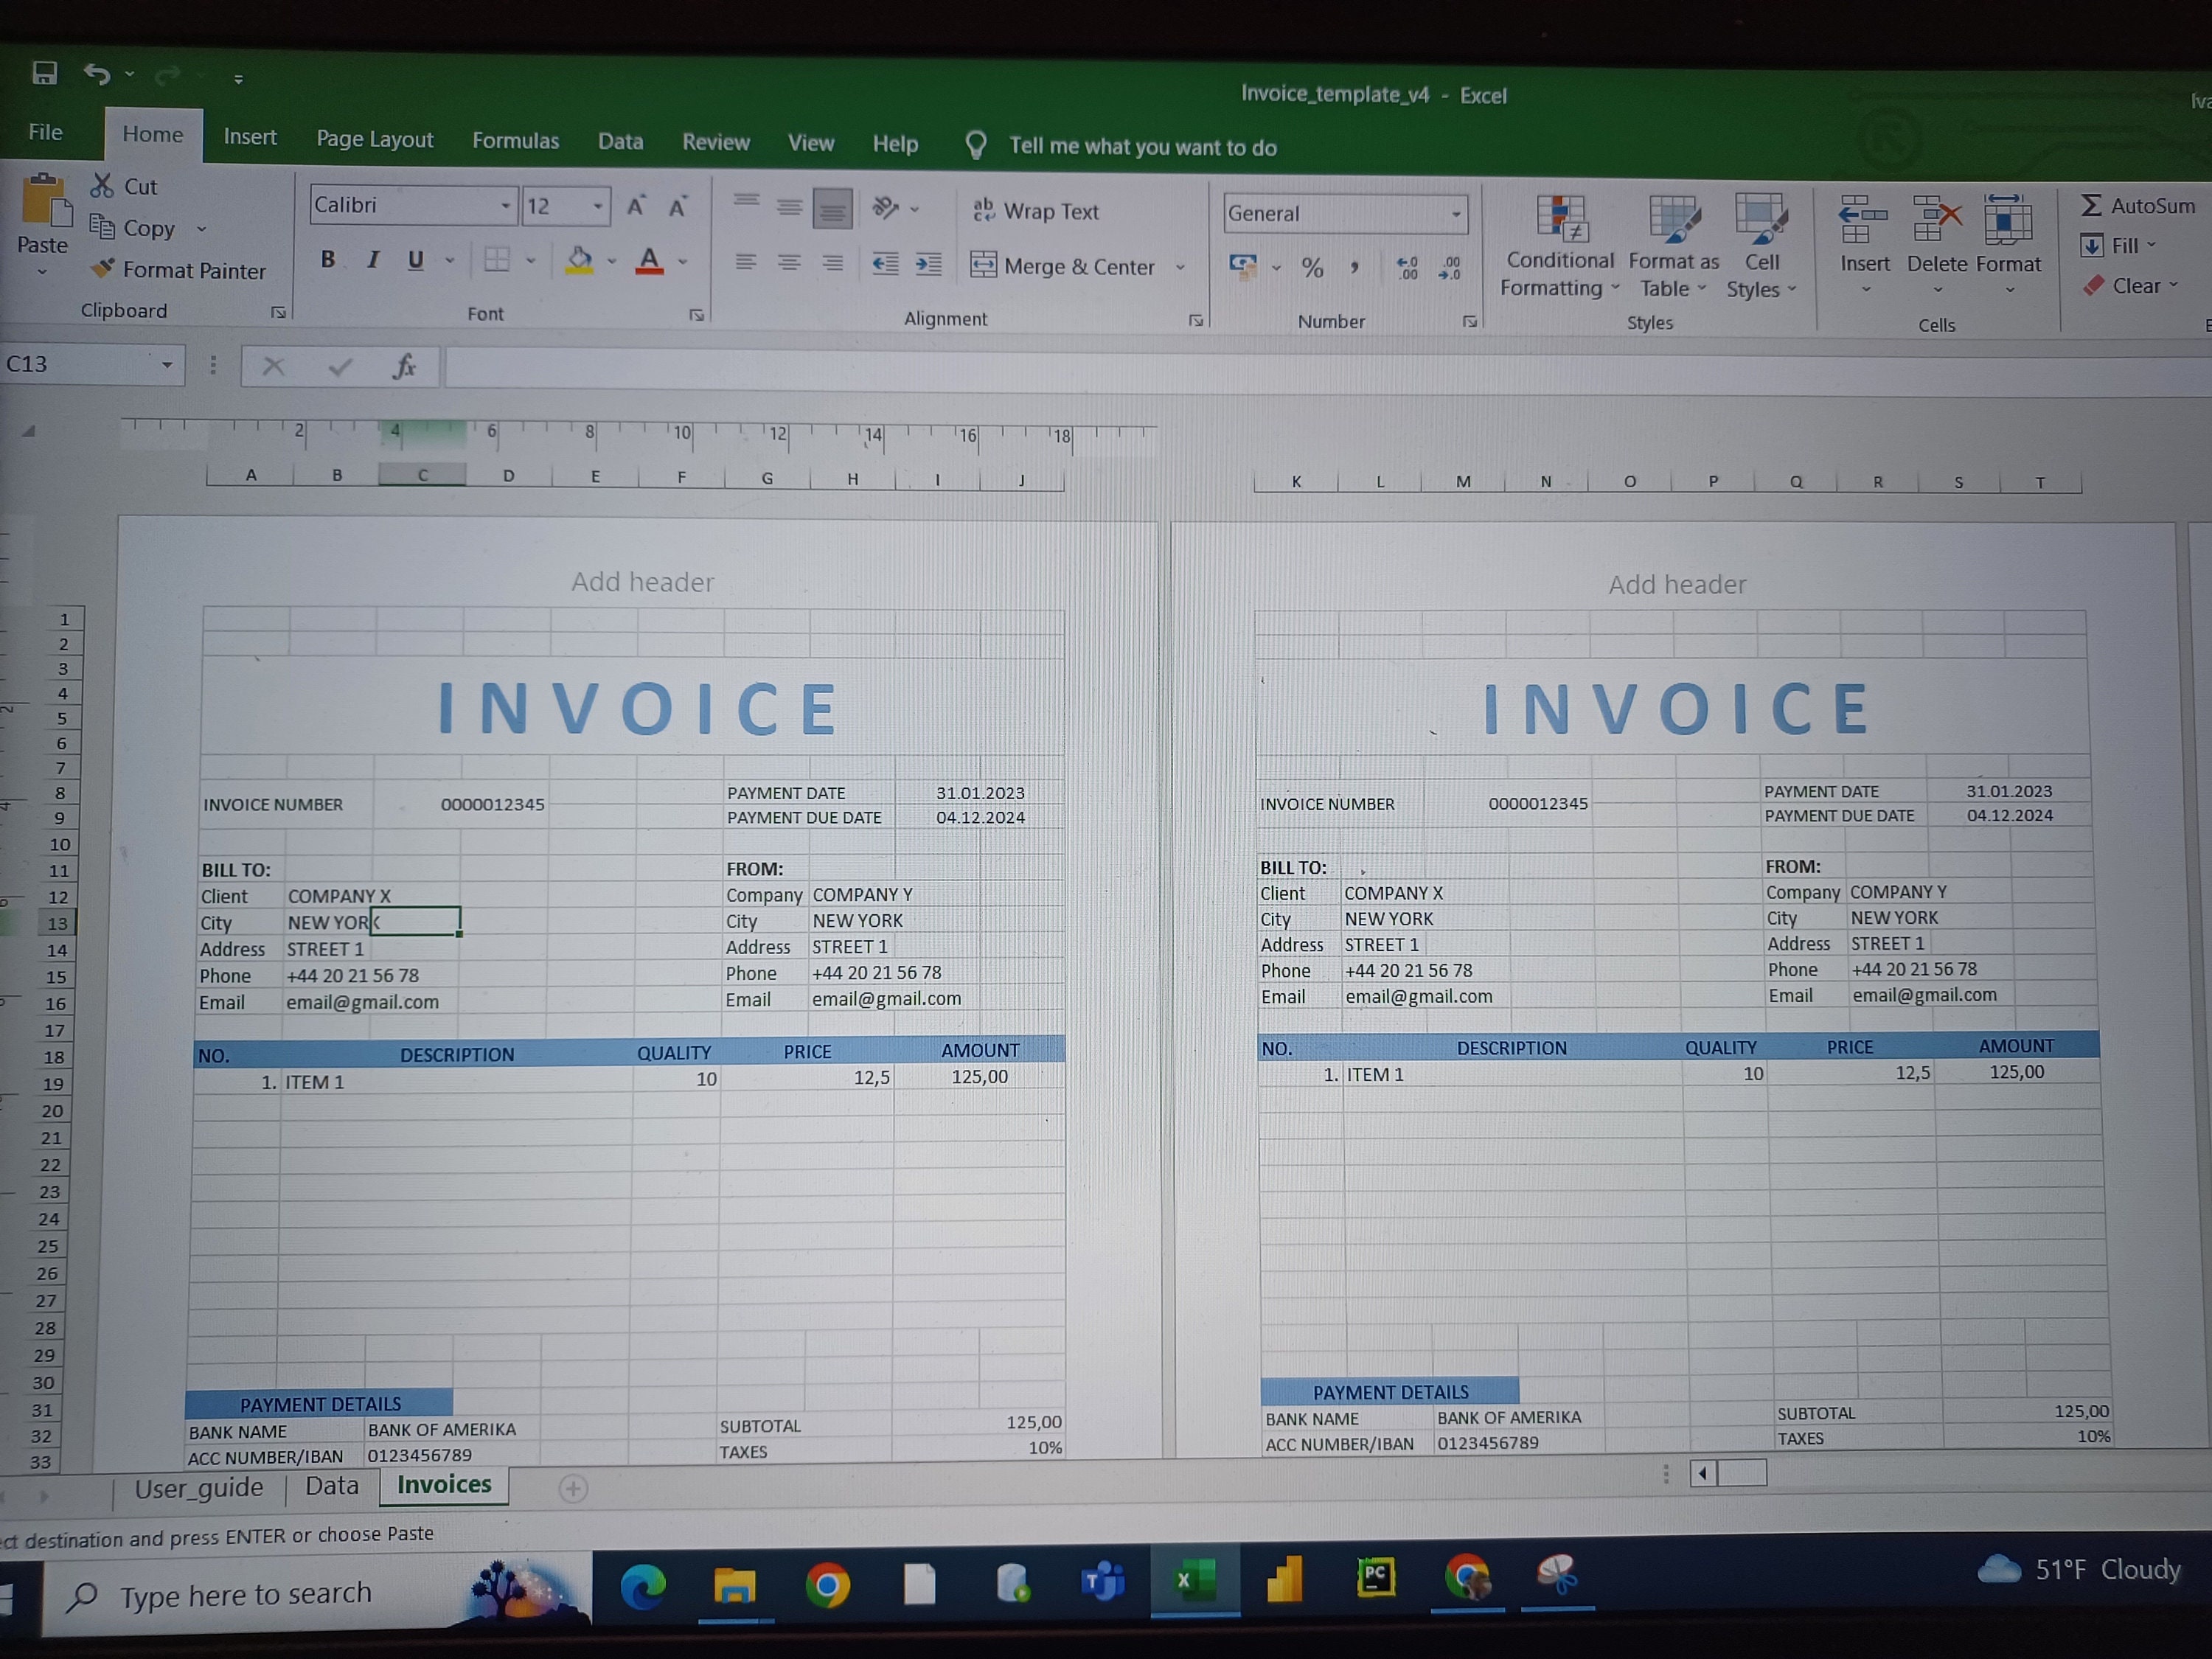Select the Format Painter tool

tap(180, 270)
